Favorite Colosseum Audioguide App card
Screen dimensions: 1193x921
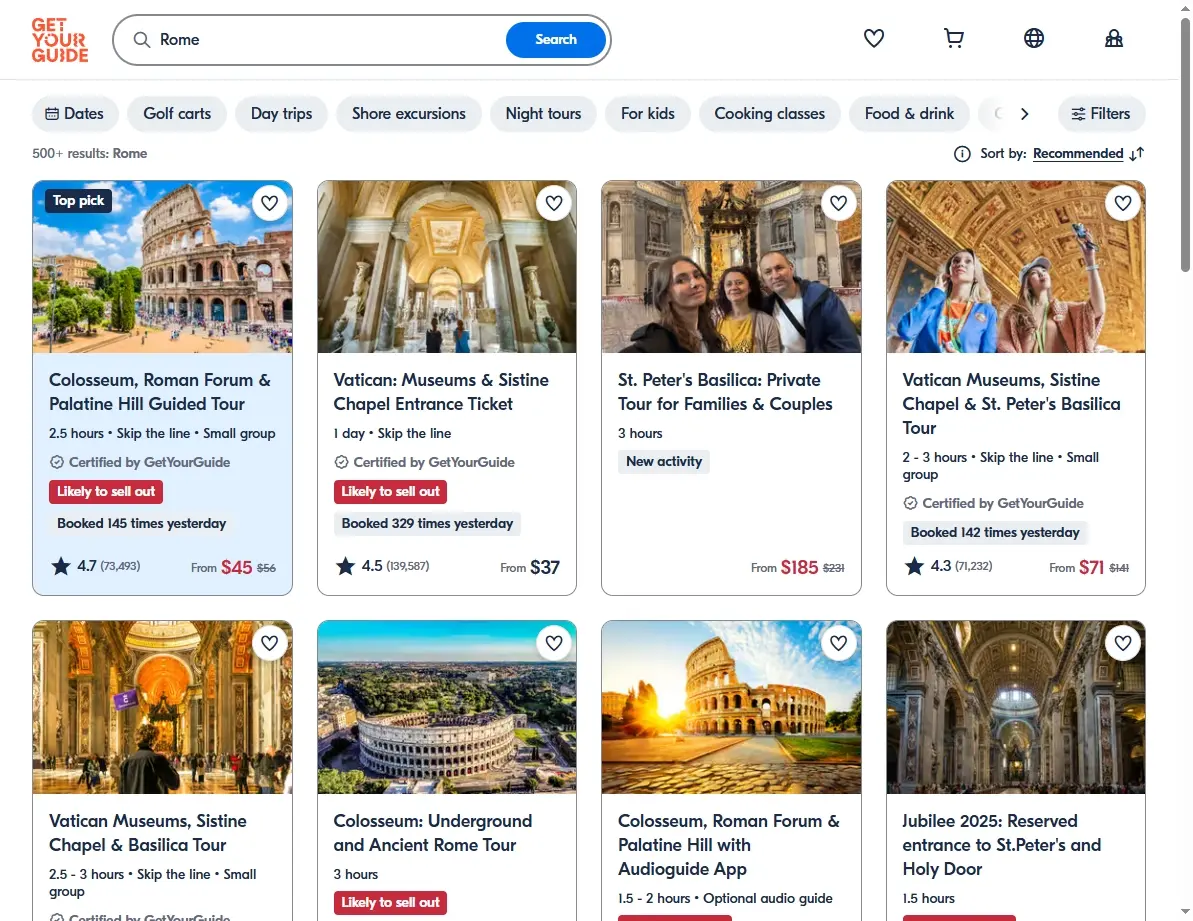pyautogui.click(x=838, y=643)
